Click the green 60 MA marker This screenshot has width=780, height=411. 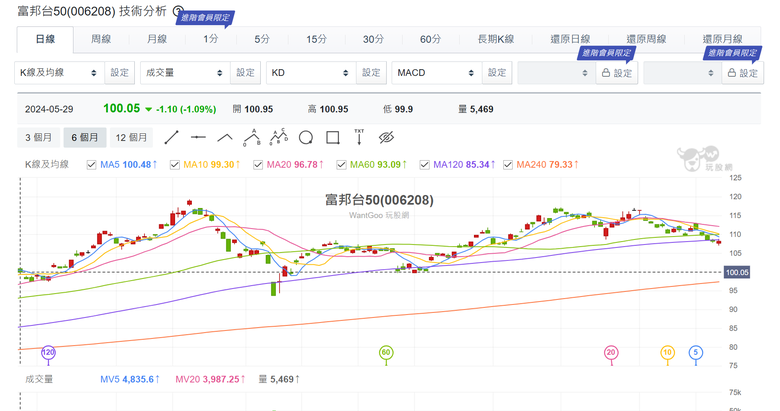tap(386, 353)
